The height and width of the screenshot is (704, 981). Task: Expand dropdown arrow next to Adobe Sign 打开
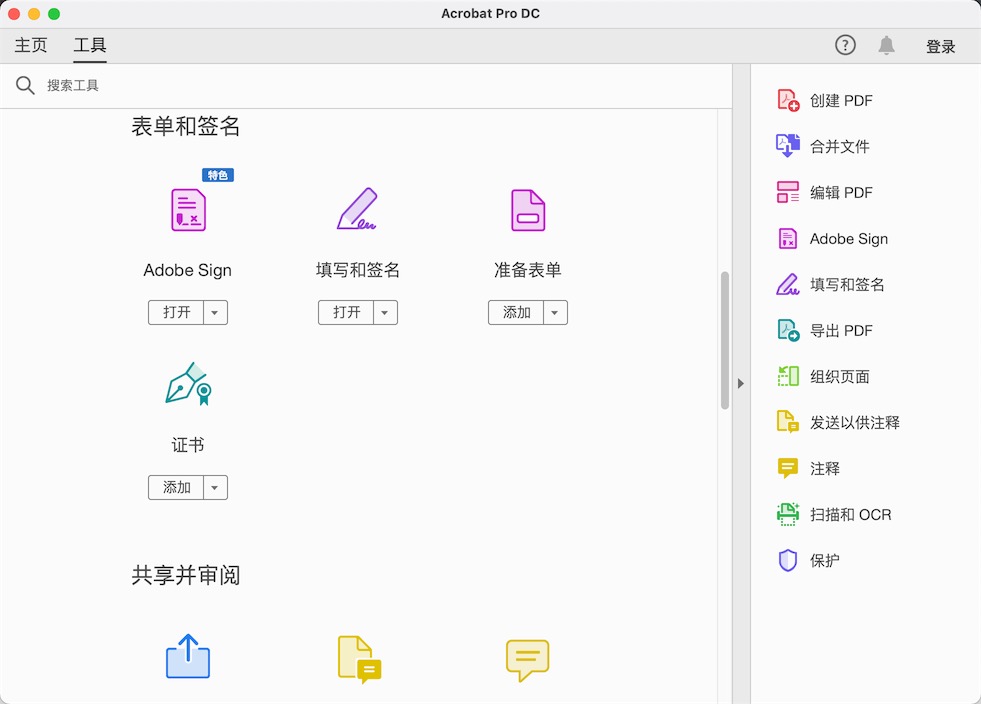[x=215, y=312]
